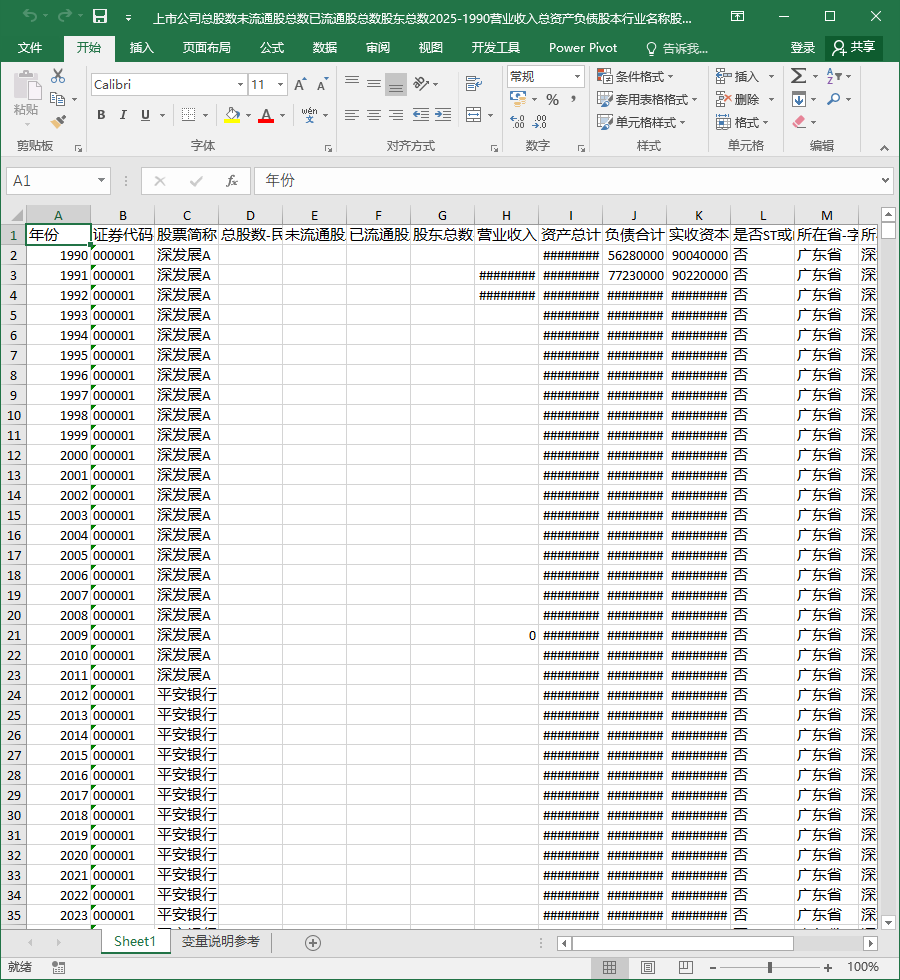This screenshot has width=900, height=980.
Task: Open the 数据 ribbon tab
Action: (x=324, y=48)
